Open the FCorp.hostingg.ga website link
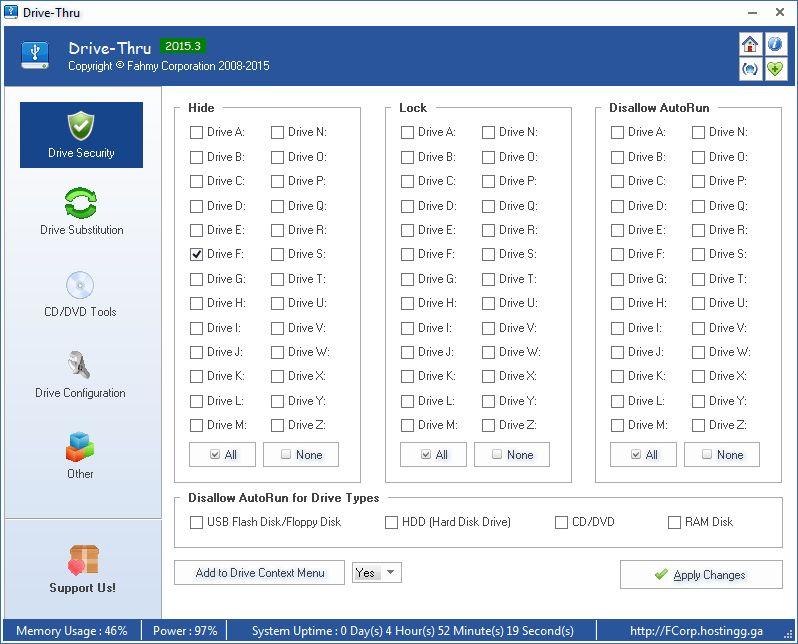 [696, 631]
